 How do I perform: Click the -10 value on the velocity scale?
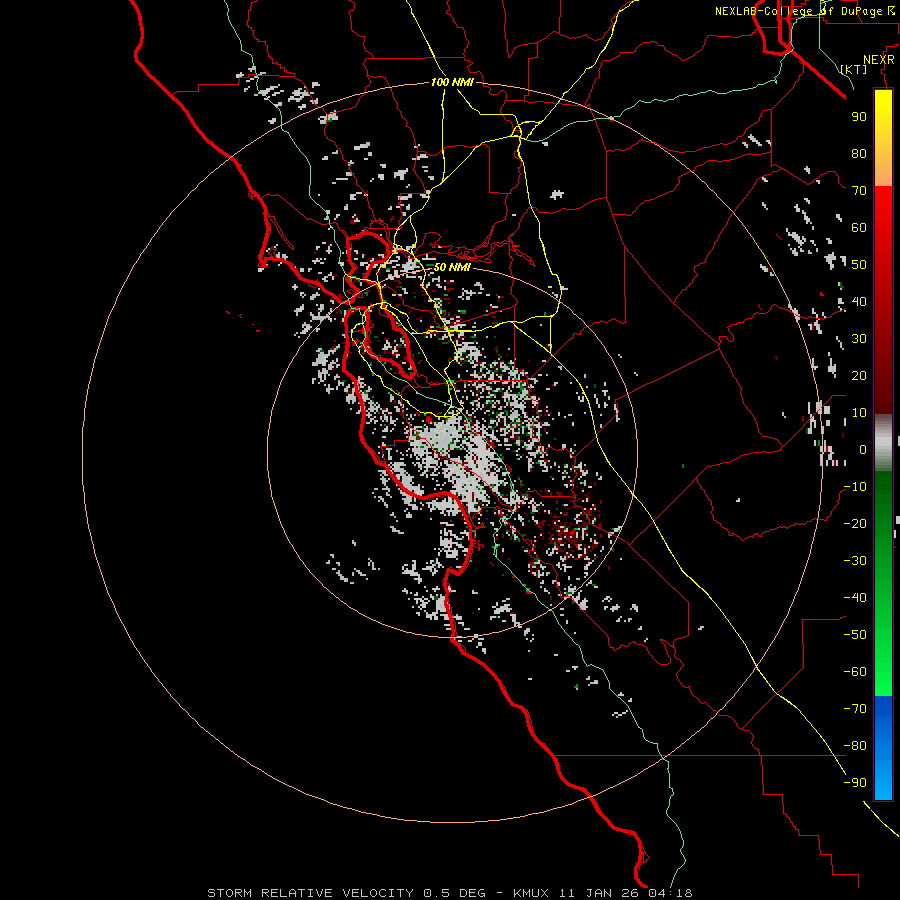855,487
